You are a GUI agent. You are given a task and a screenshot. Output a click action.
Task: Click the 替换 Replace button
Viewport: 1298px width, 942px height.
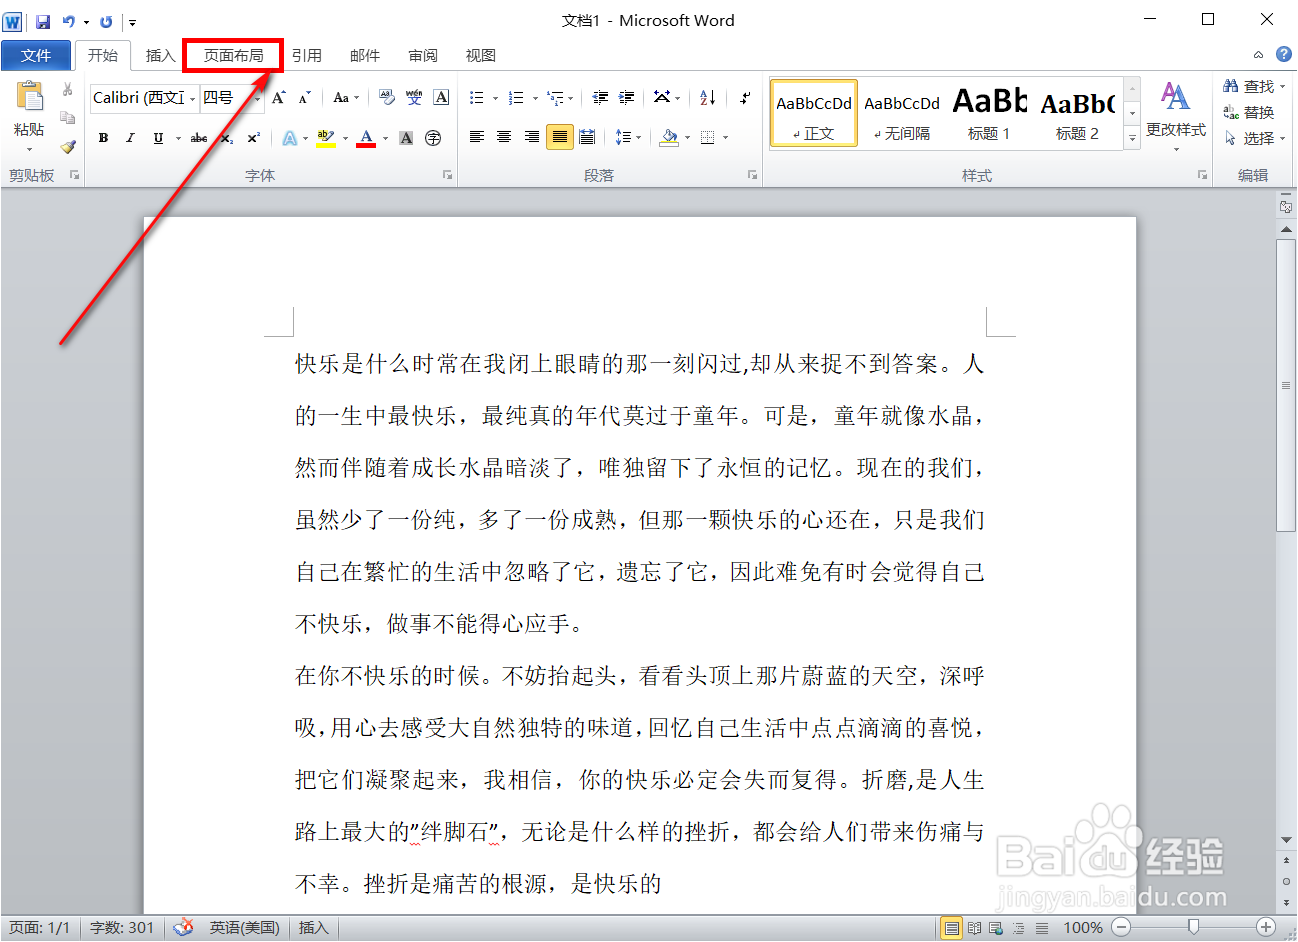[x=1250, y=112]
